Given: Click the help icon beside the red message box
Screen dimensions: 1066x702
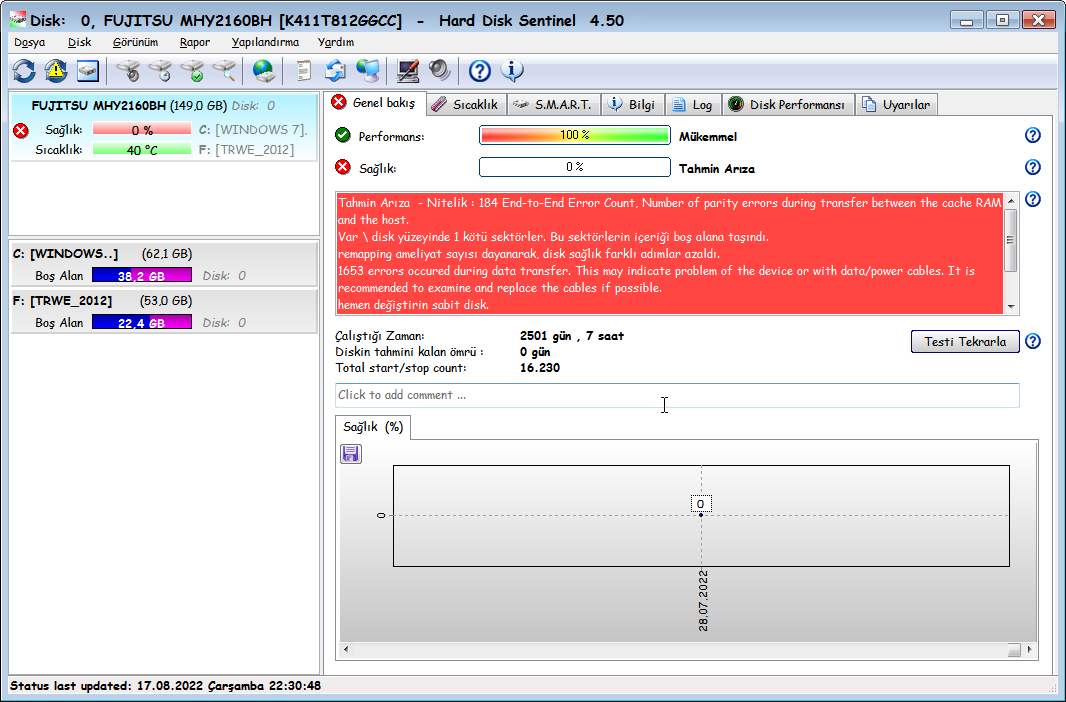Looking at the screenshot, I should 1033,199.
